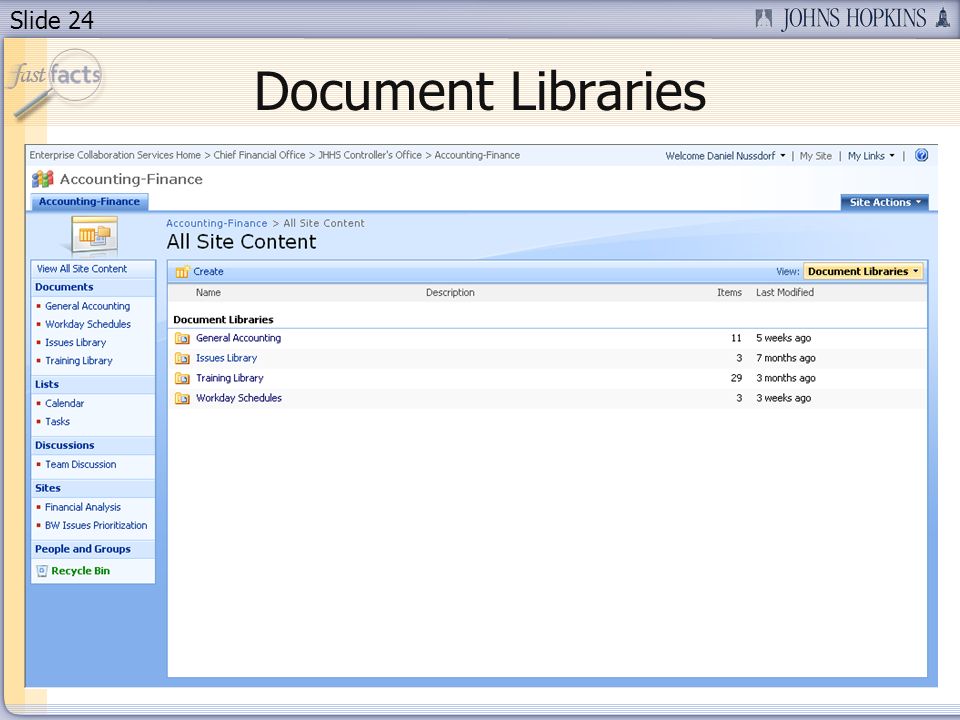Click the '3 months ago' modified value

(786, 378)
